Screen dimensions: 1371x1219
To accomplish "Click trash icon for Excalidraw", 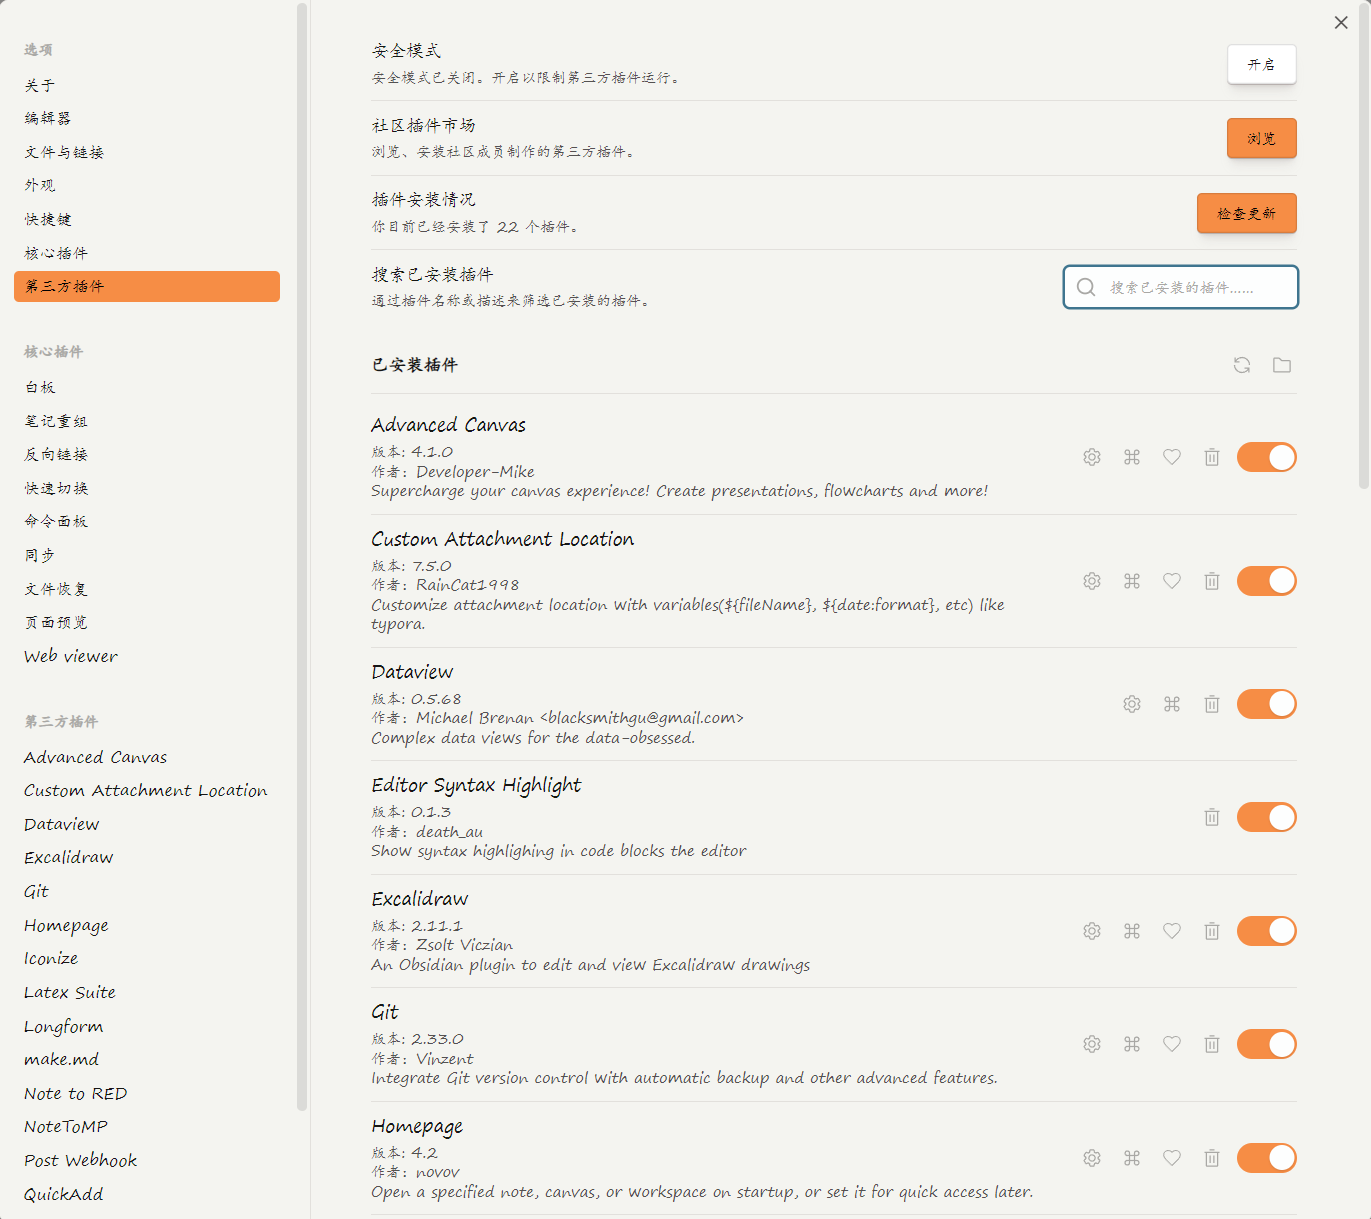I will click(x=1212, y=931).
